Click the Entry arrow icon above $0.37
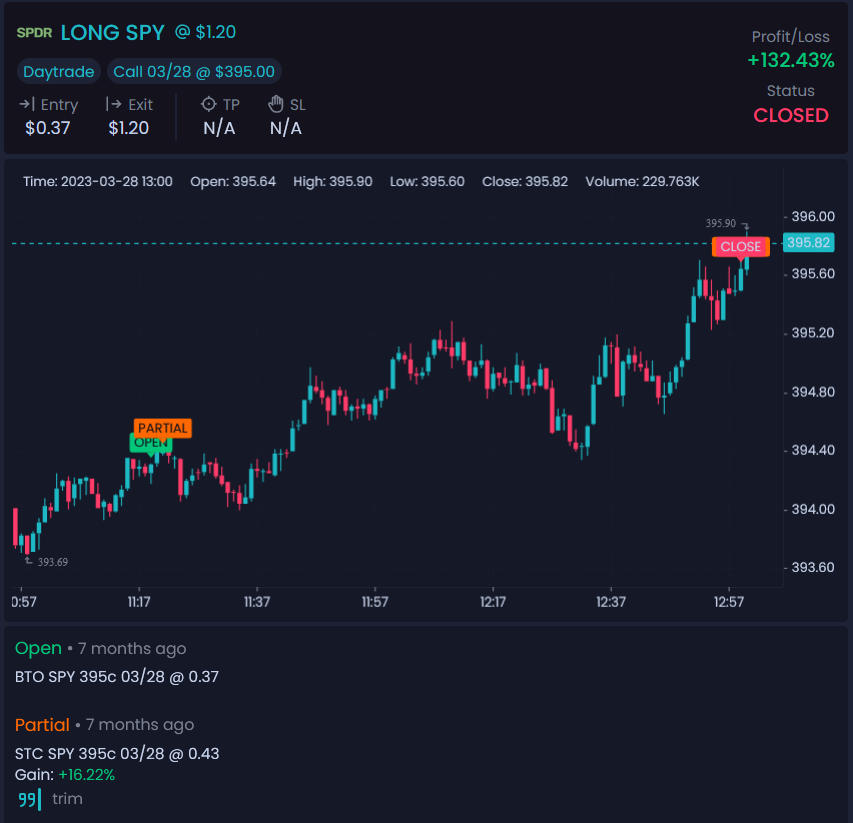 pyautogui.click(x=24, y=104)
